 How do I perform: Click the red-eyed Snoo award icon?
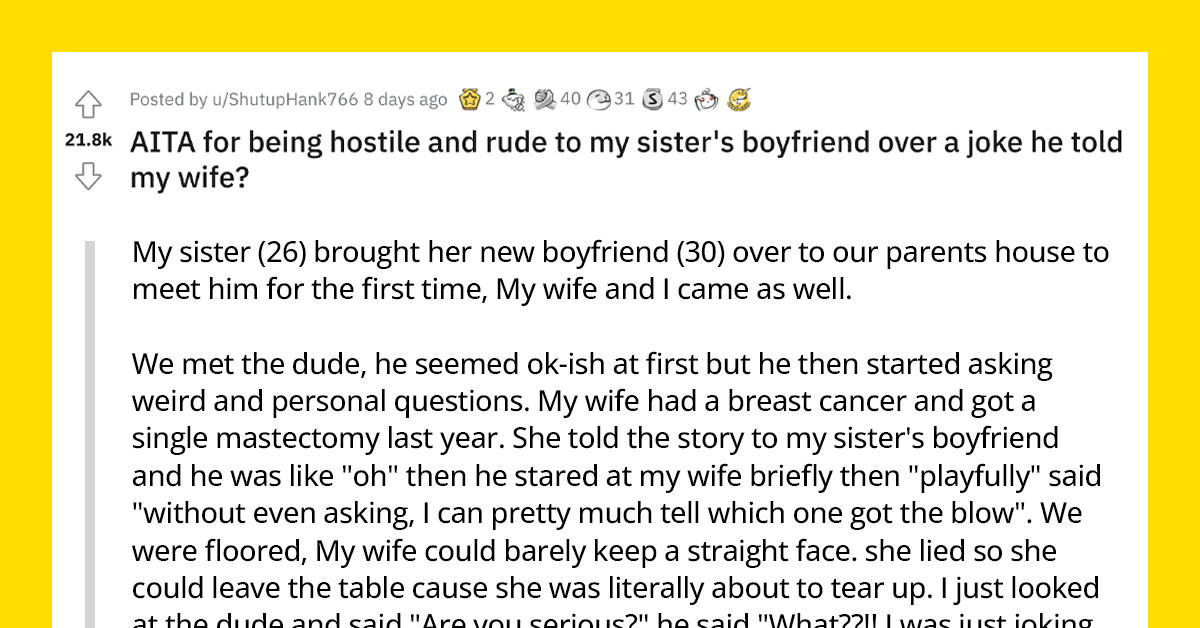(705, 99)
